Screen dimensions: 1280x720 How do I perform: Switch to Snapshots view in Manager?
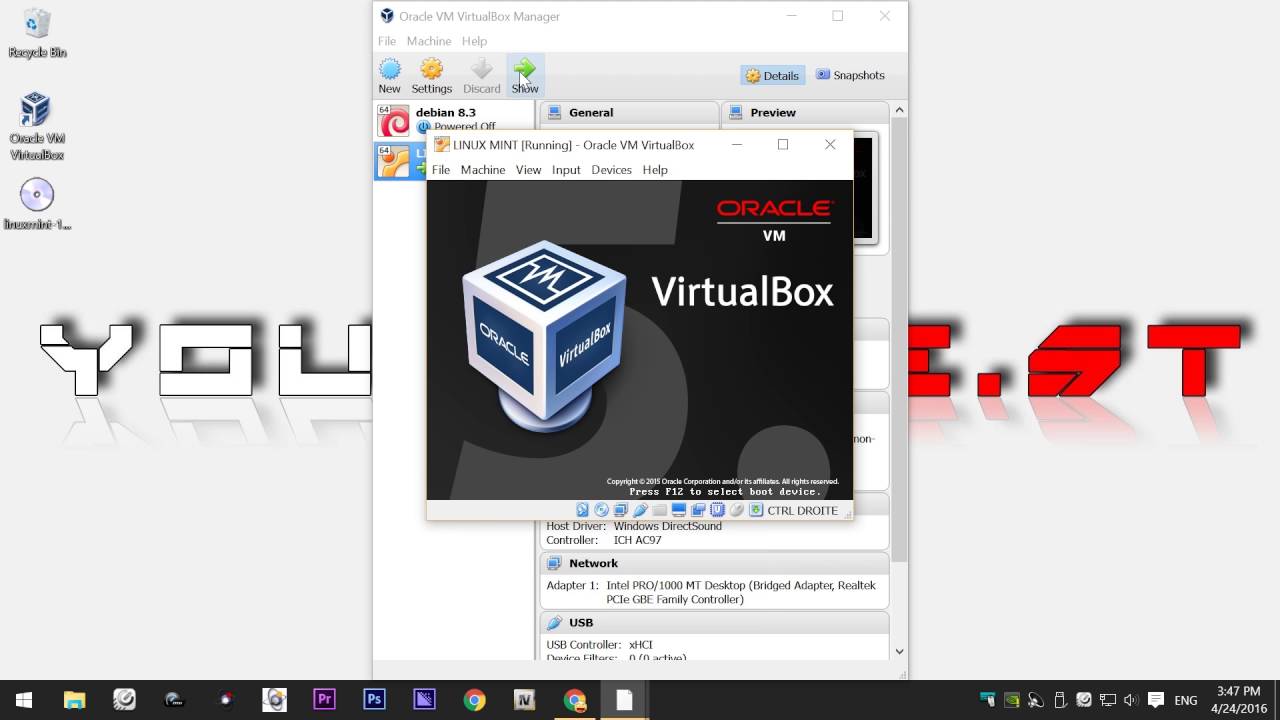point(850,75)
